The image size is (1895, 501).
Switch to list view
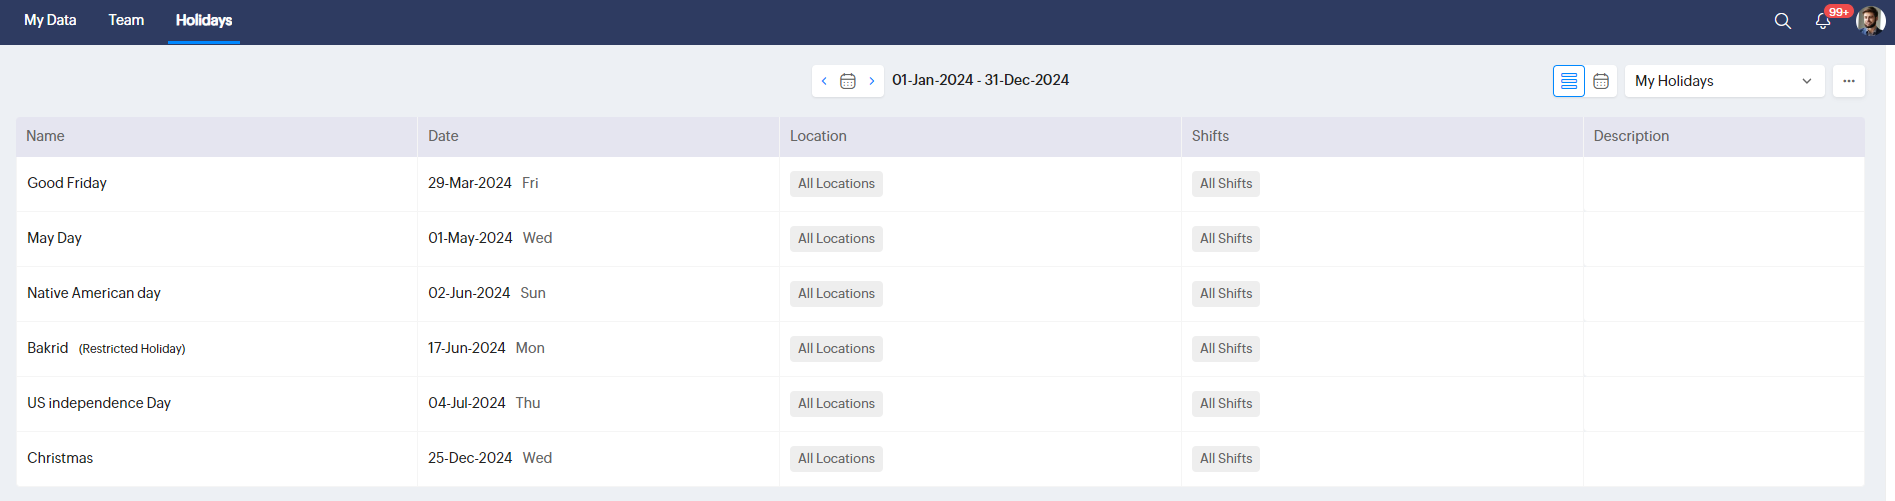coord(1569,81)
